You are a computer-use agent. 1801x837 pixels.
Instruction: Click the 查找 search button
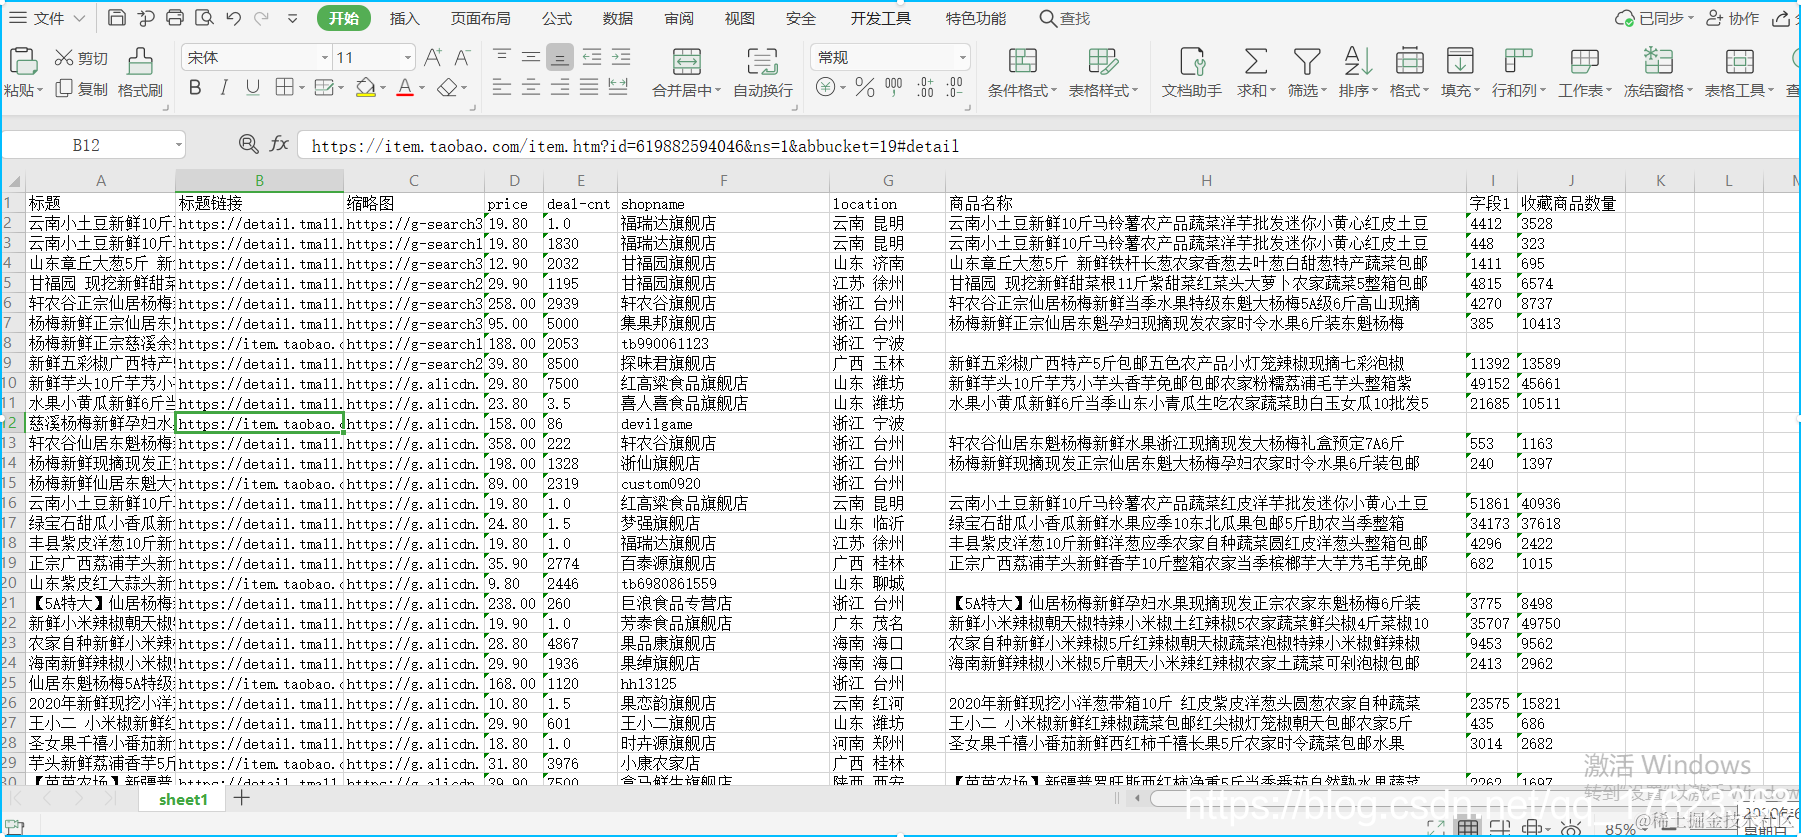click(1065, 18)
